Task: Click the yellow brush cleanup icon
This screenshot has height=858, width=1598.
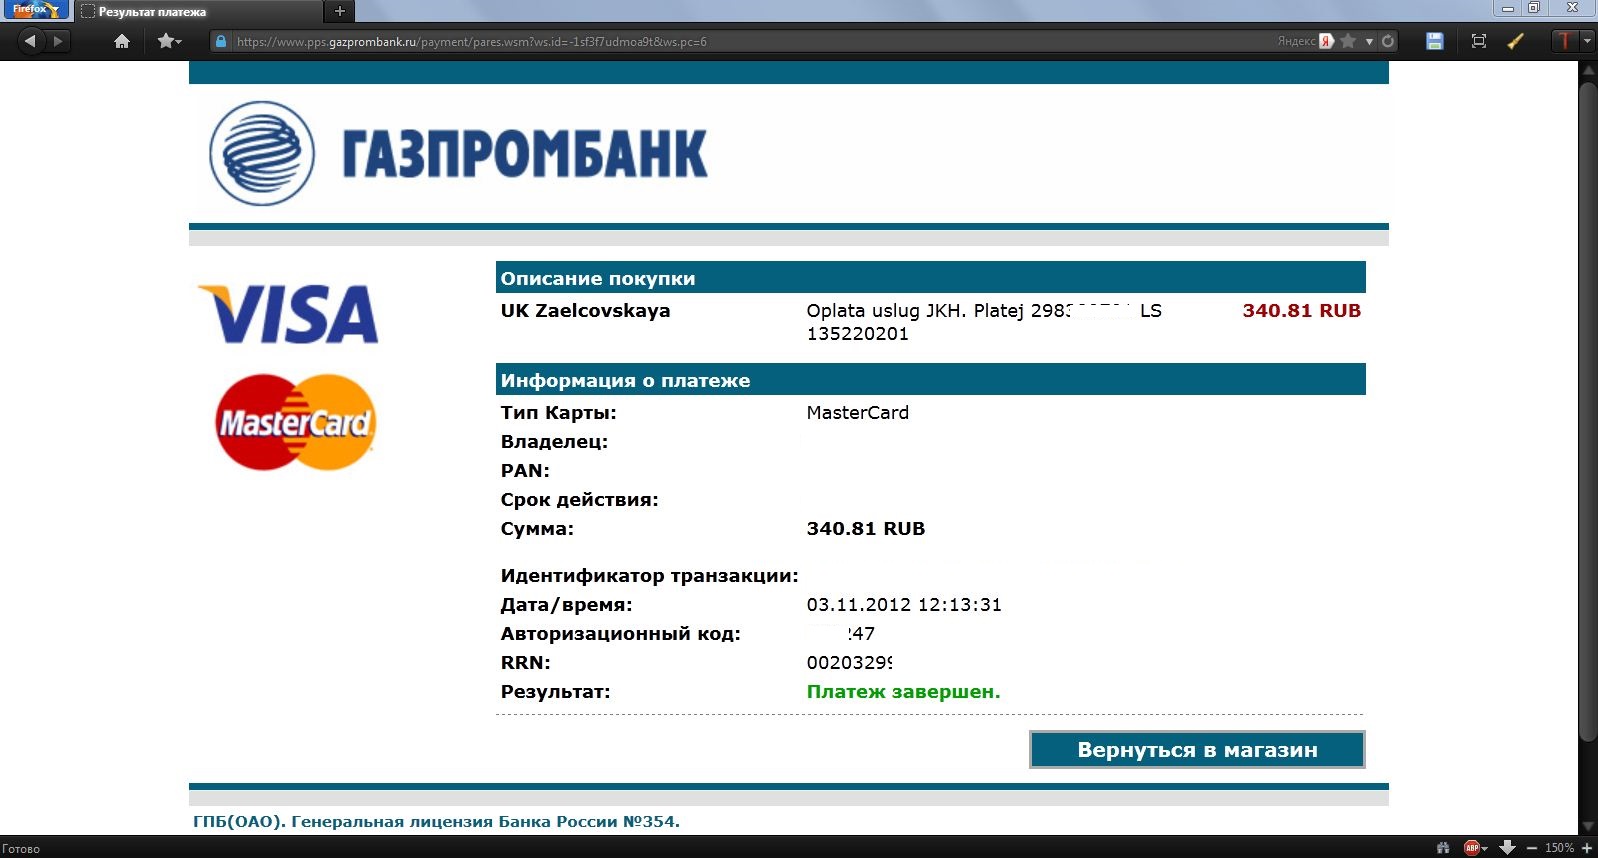Action: (x=1516, y=41)
